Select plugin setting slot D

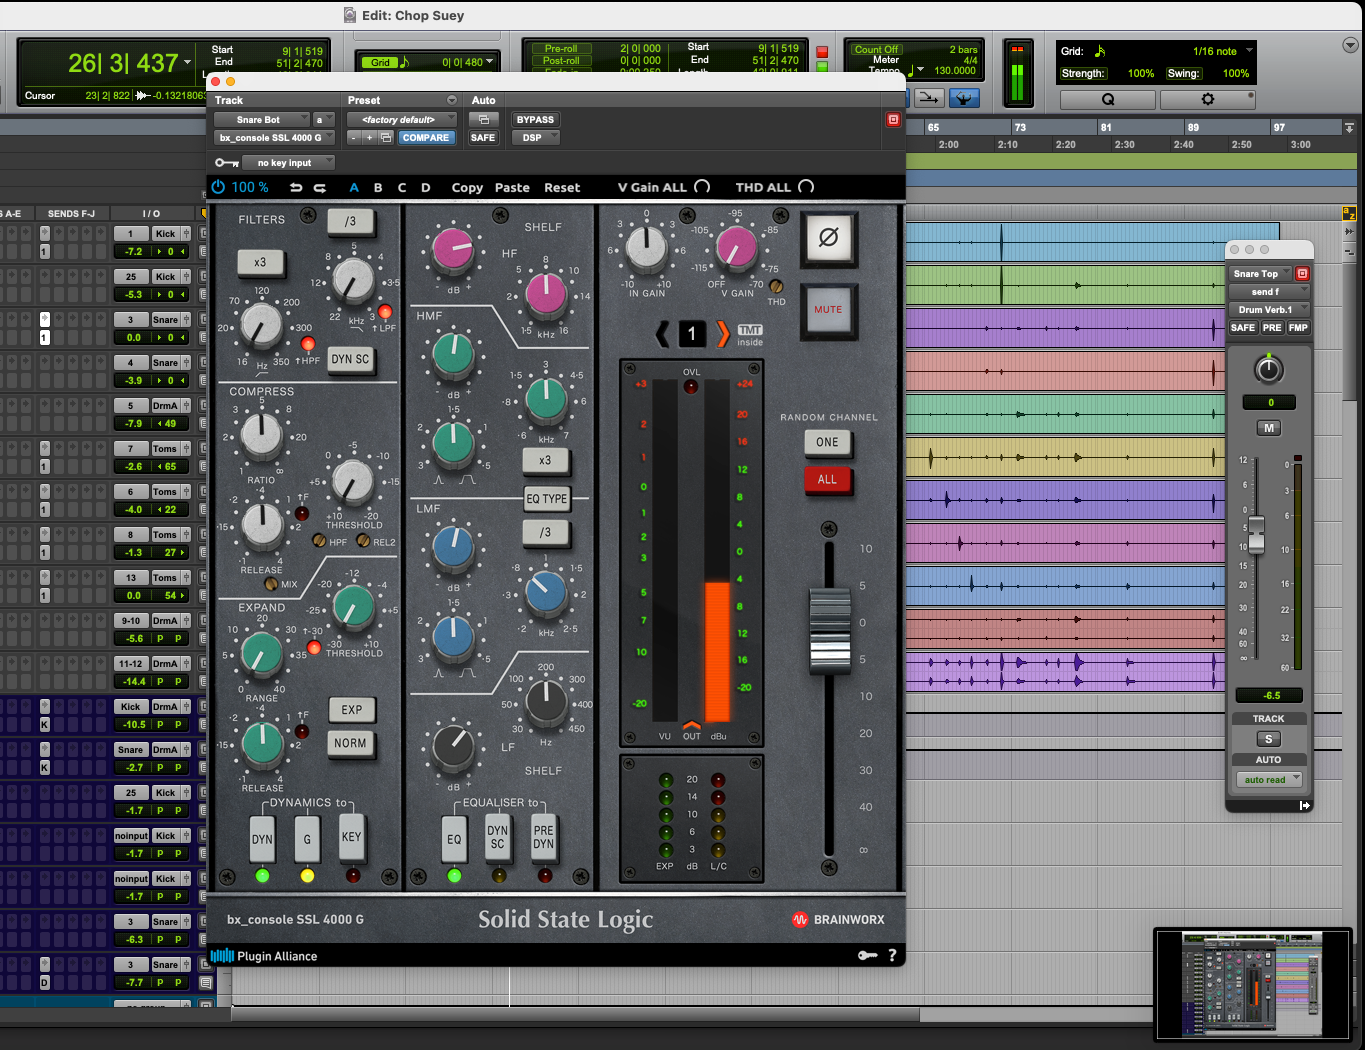tap(426, 187)
